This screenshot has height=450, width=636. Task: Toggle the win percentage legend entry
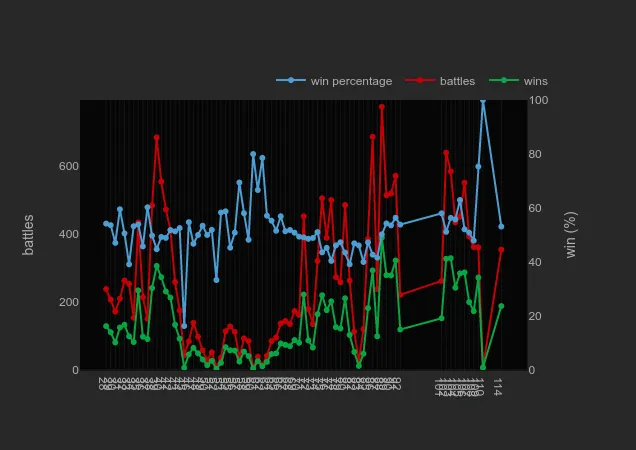(x=334, y=81)
